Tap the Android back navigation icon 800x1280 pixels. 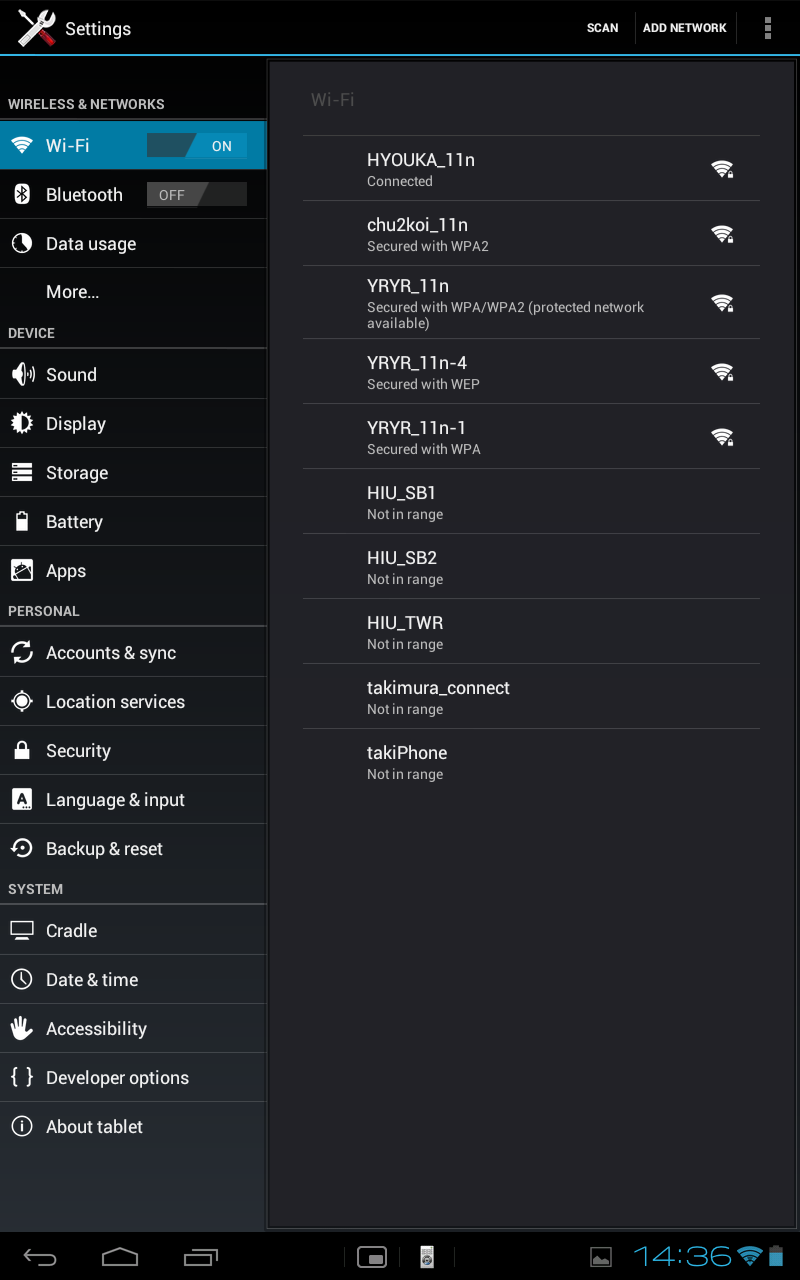pos(40,1257)
